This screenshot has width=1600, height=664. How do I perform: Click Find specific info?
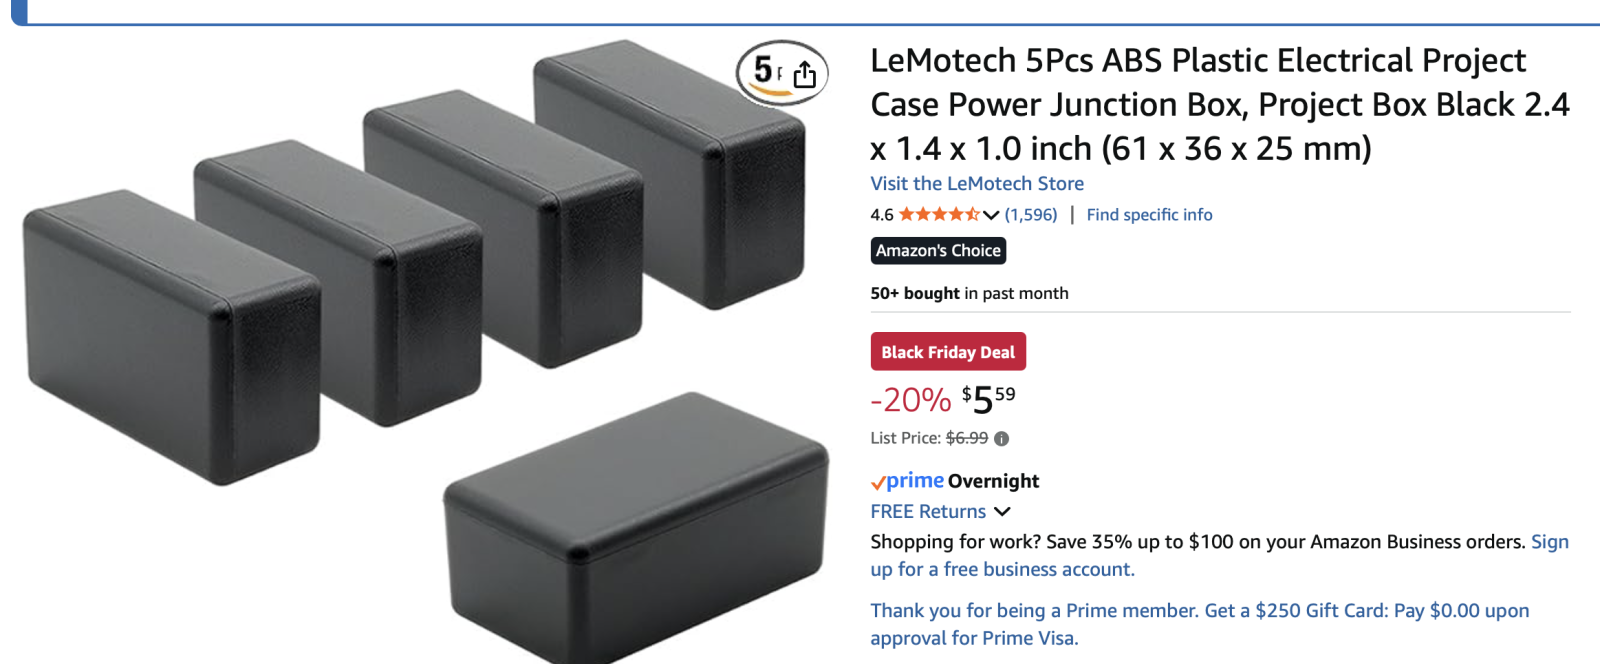1148,214
